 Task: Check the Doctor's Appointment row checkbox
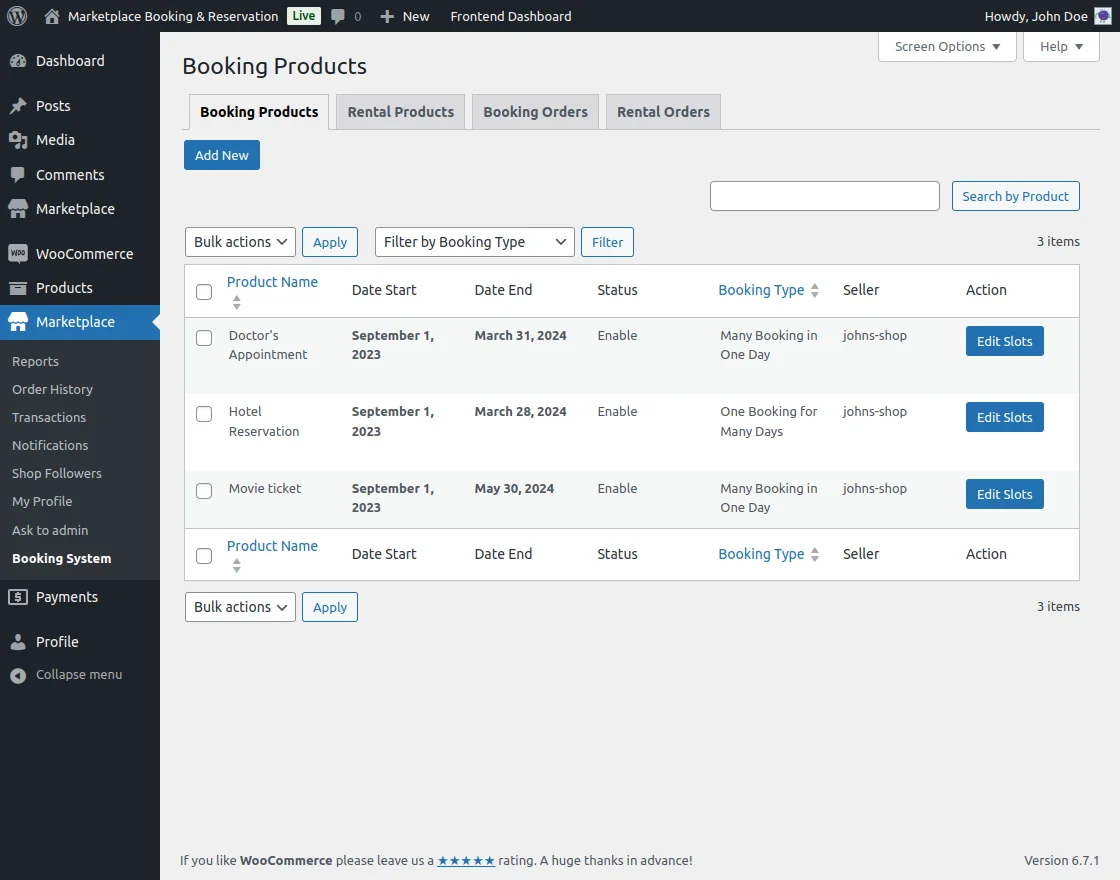tap(204, 338)
